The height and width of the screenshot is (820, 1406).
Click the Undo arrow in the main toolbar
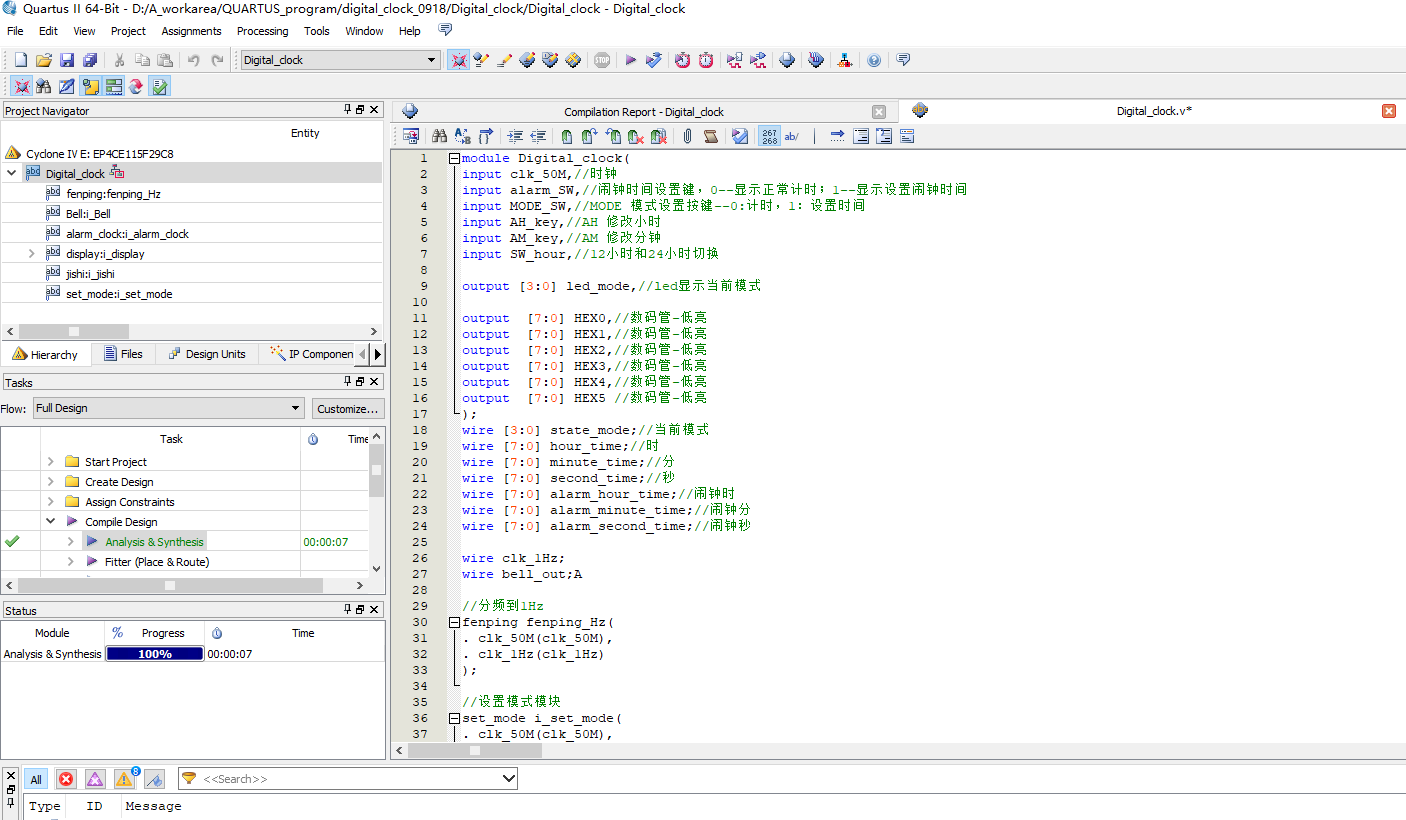click(194, 60)
